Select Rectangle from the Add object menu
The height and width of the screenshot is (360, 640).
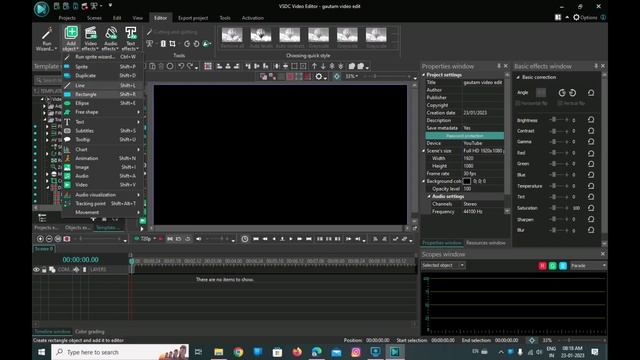click(x=102, y=94)
